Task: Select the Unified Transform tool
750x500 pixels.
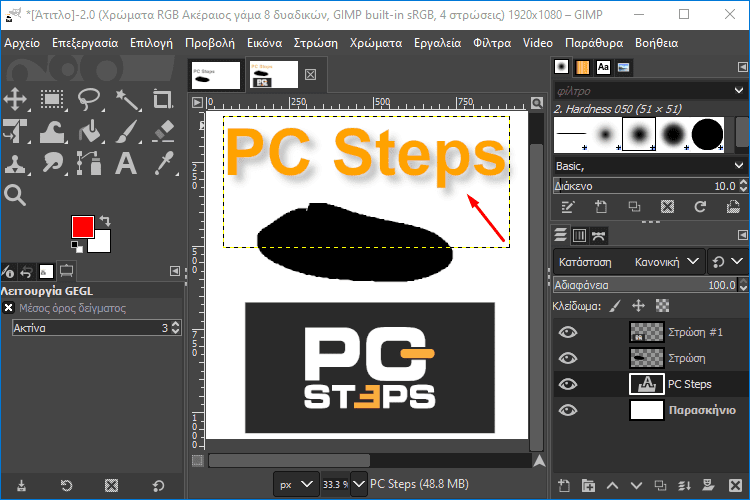Action: click(15, 131)
